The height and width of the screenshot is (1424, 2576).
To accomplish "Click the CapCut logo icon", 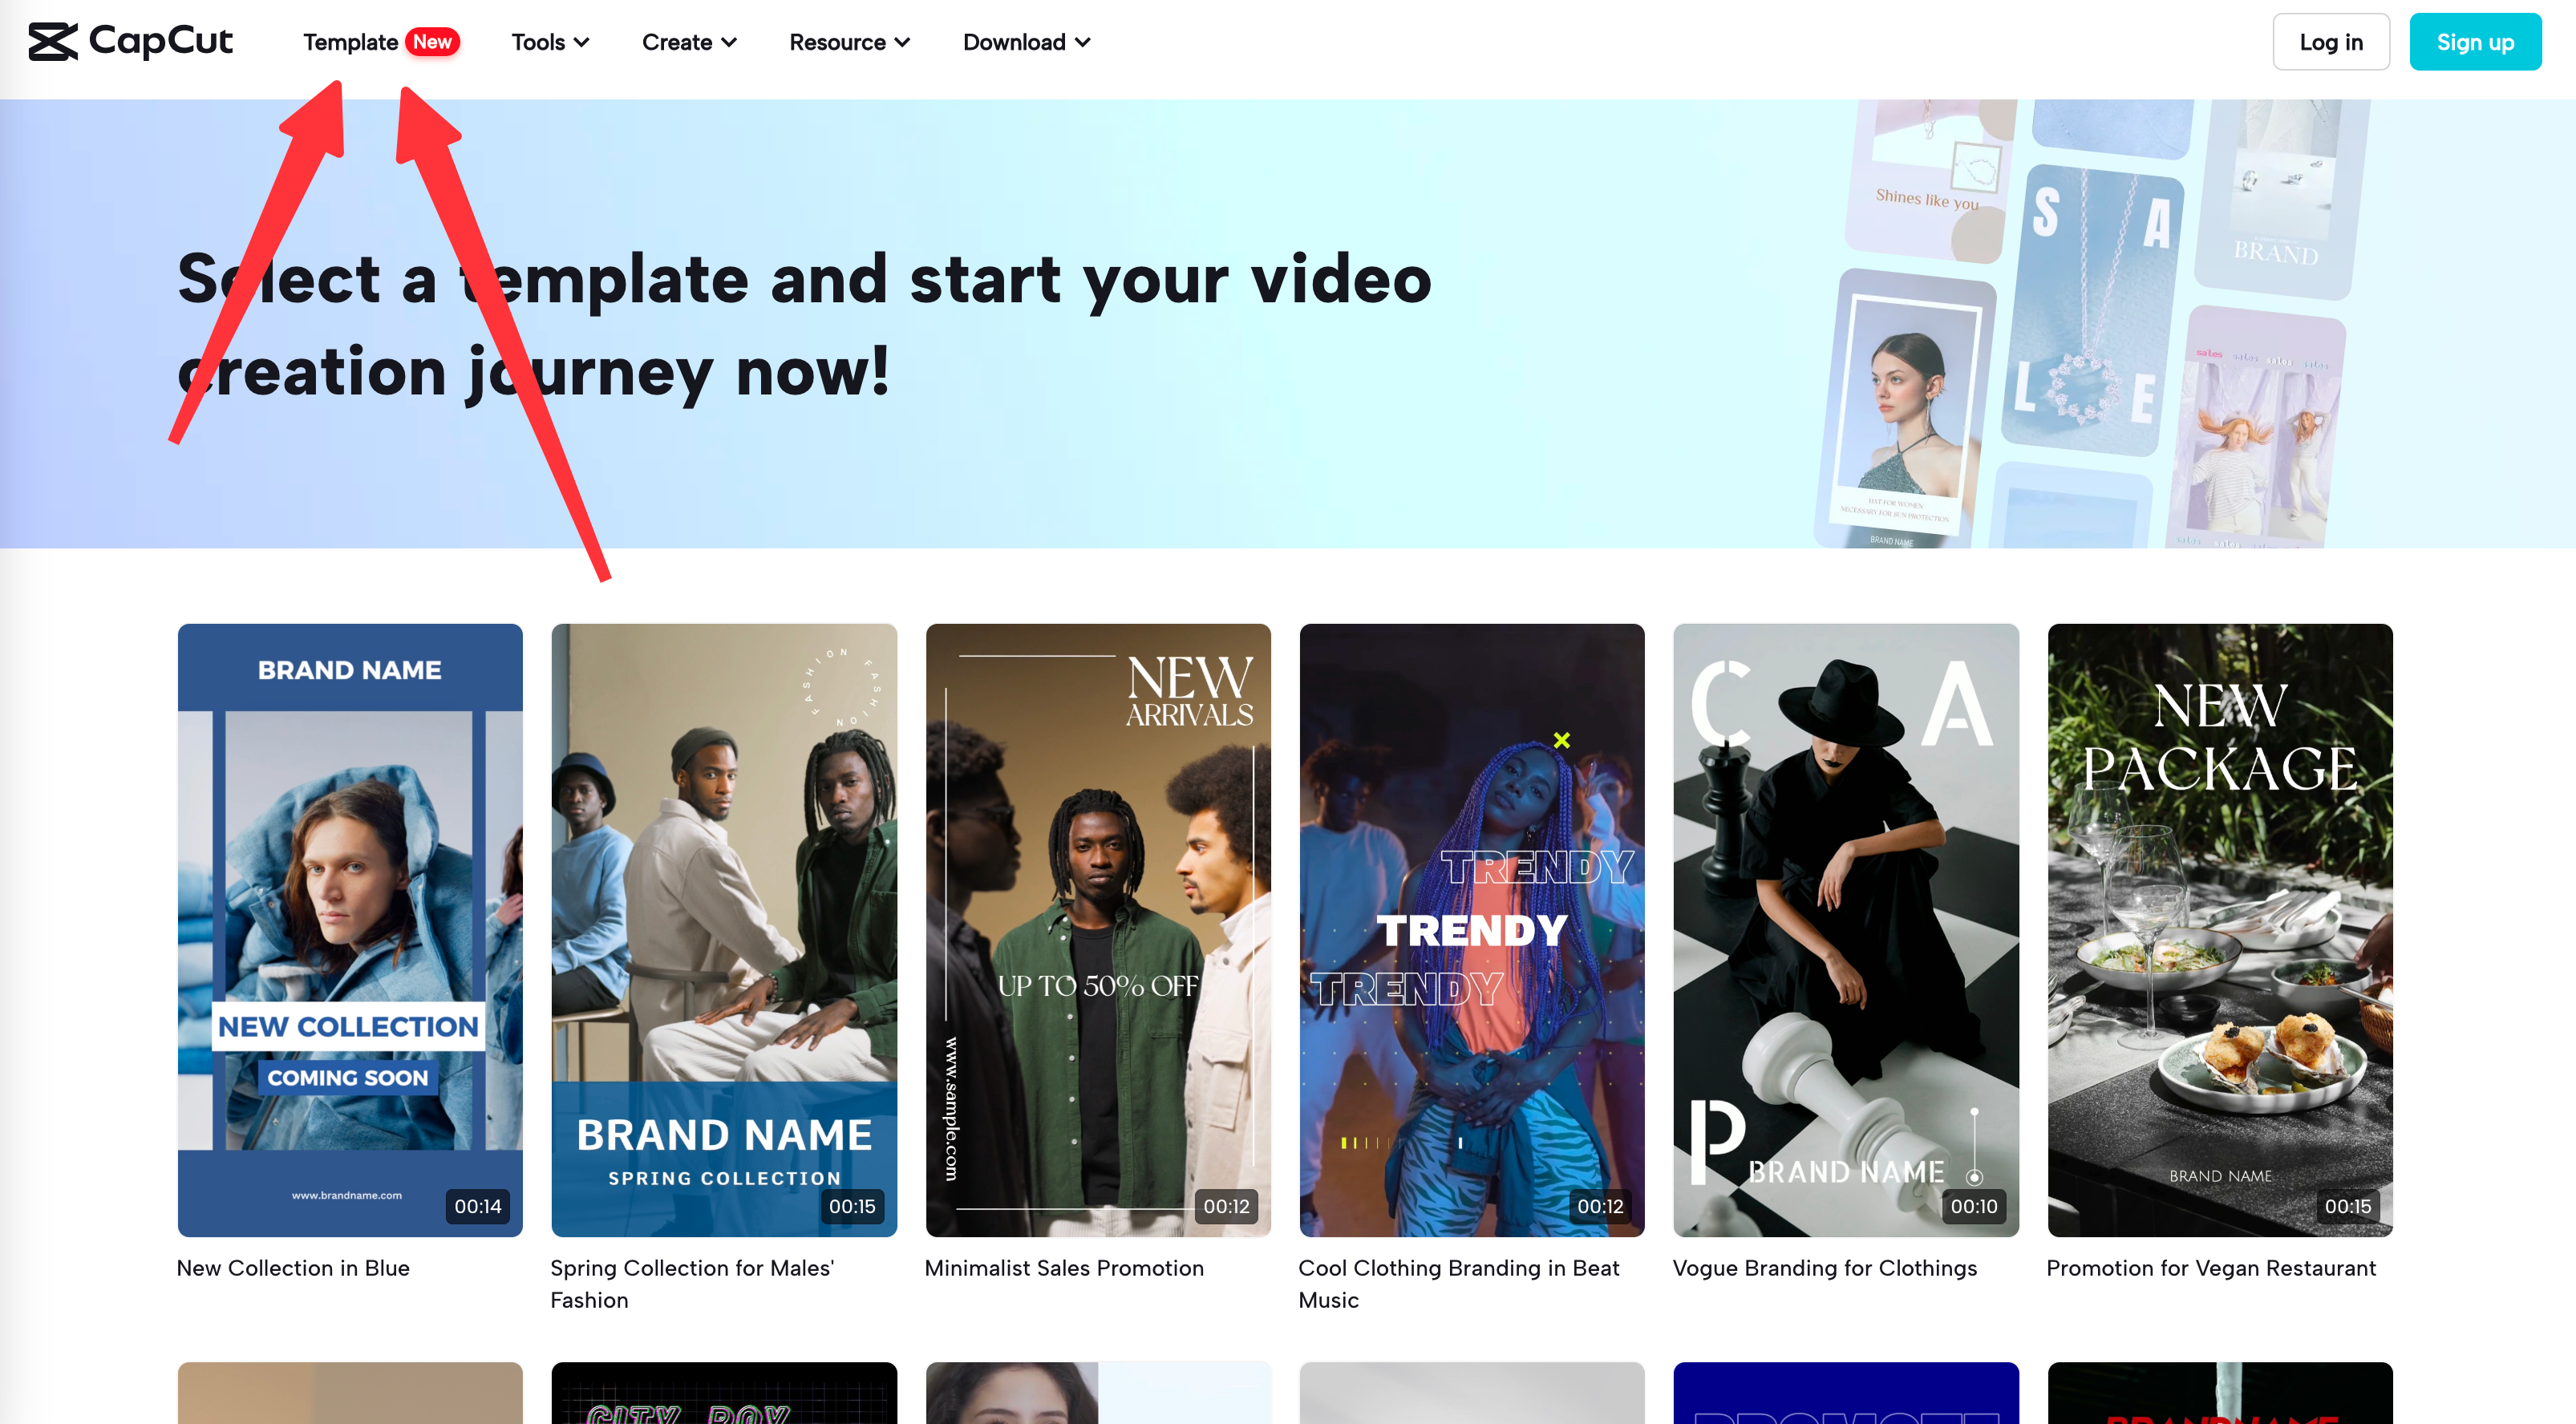I will [x=53, y=42].
